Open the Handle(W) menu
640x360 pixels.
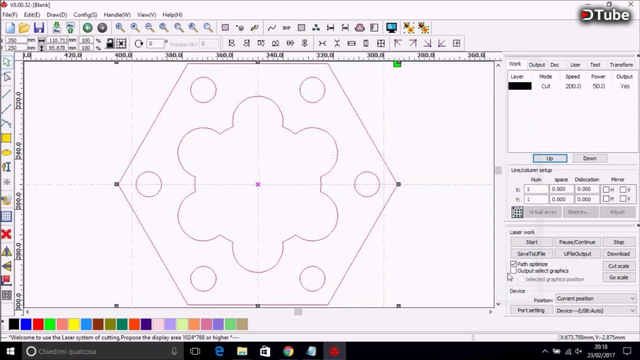click(117, 15)
